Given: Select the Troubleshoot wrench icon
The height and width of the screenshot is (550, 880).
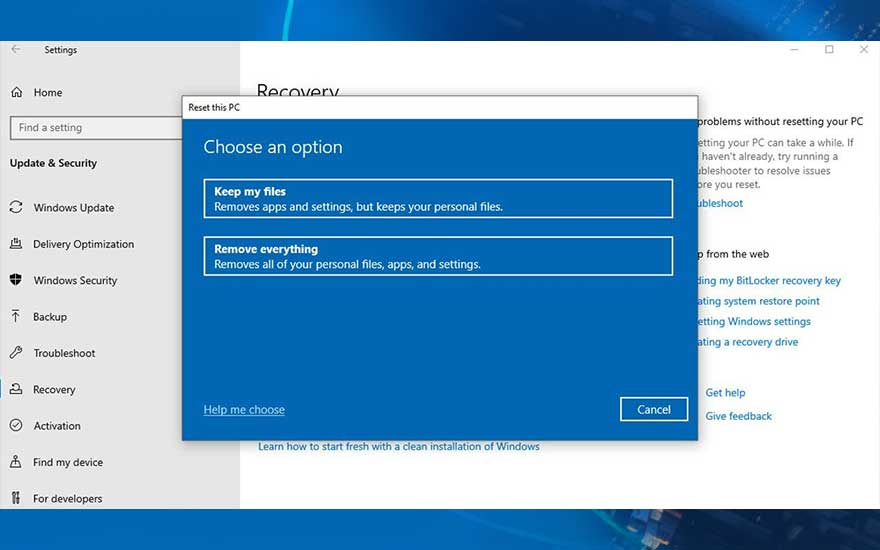Looking at the screenshot, I should pyautogui.click(x=16, y=353).
